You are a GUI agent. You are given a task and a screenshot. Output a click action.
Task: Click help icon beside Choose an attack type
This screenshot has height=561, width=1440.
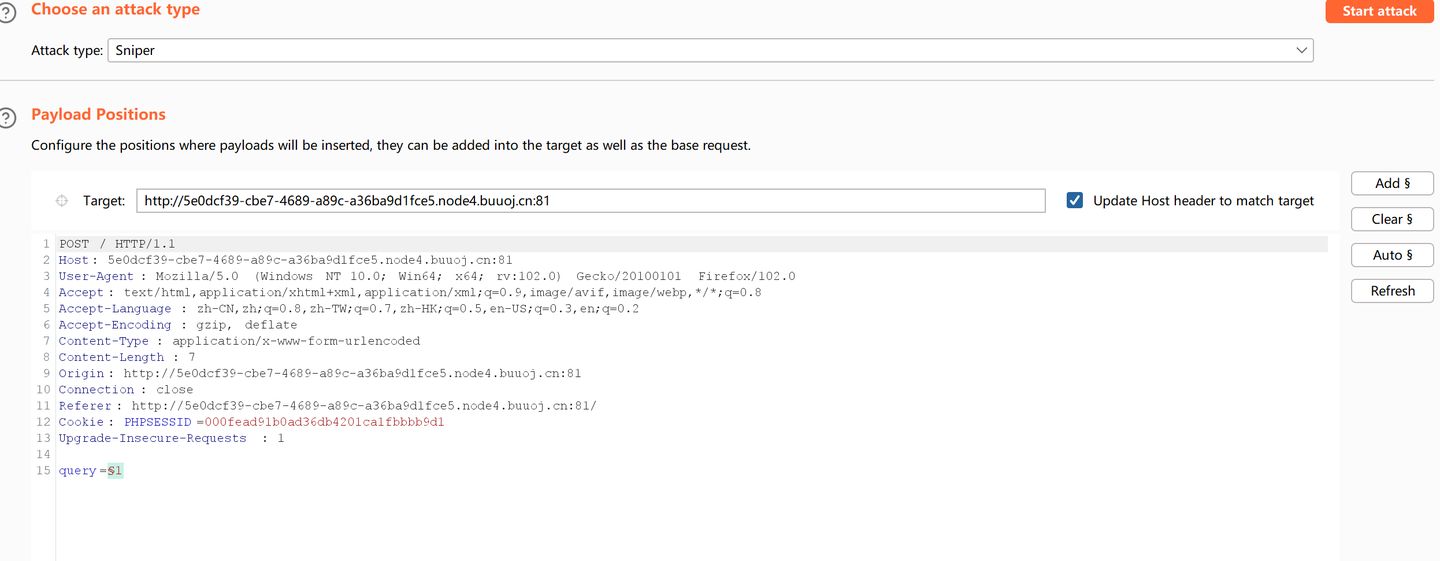(x=8, y=13)
